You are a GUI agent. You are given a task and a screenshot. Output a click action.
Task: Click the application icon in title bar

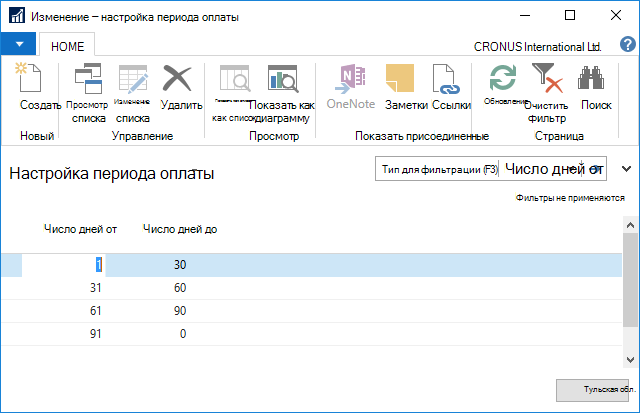coord(17,16)
